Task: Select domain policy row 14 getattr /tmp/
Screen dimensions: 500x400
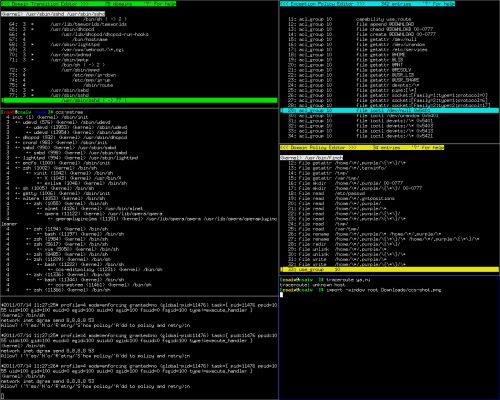Action: pos(318,173)
